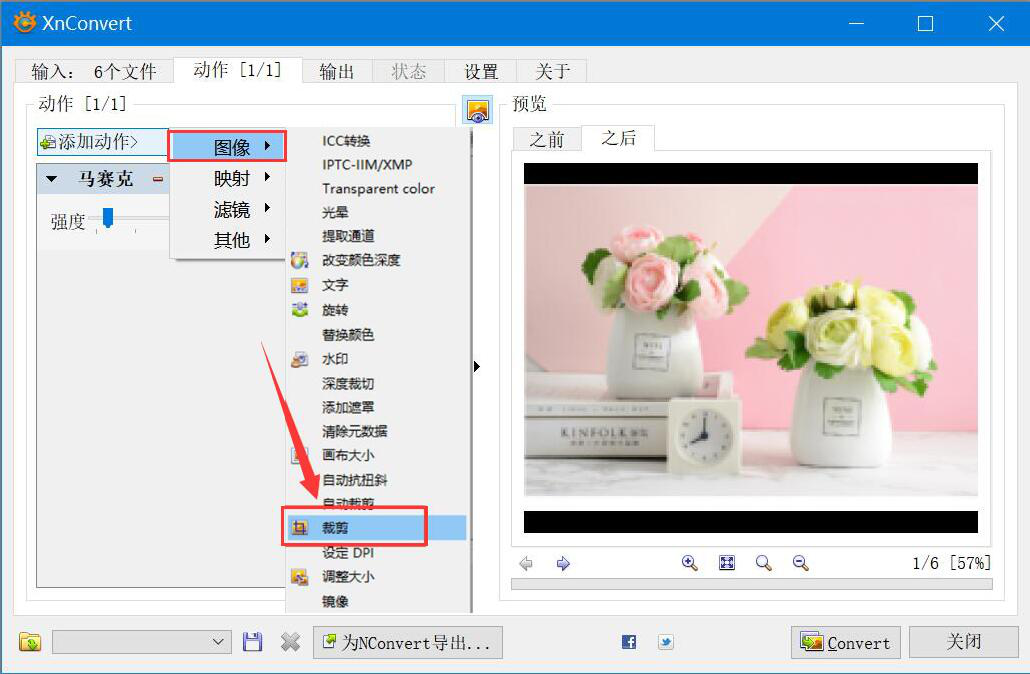Expand the 图像 submenu

[227, 146]
